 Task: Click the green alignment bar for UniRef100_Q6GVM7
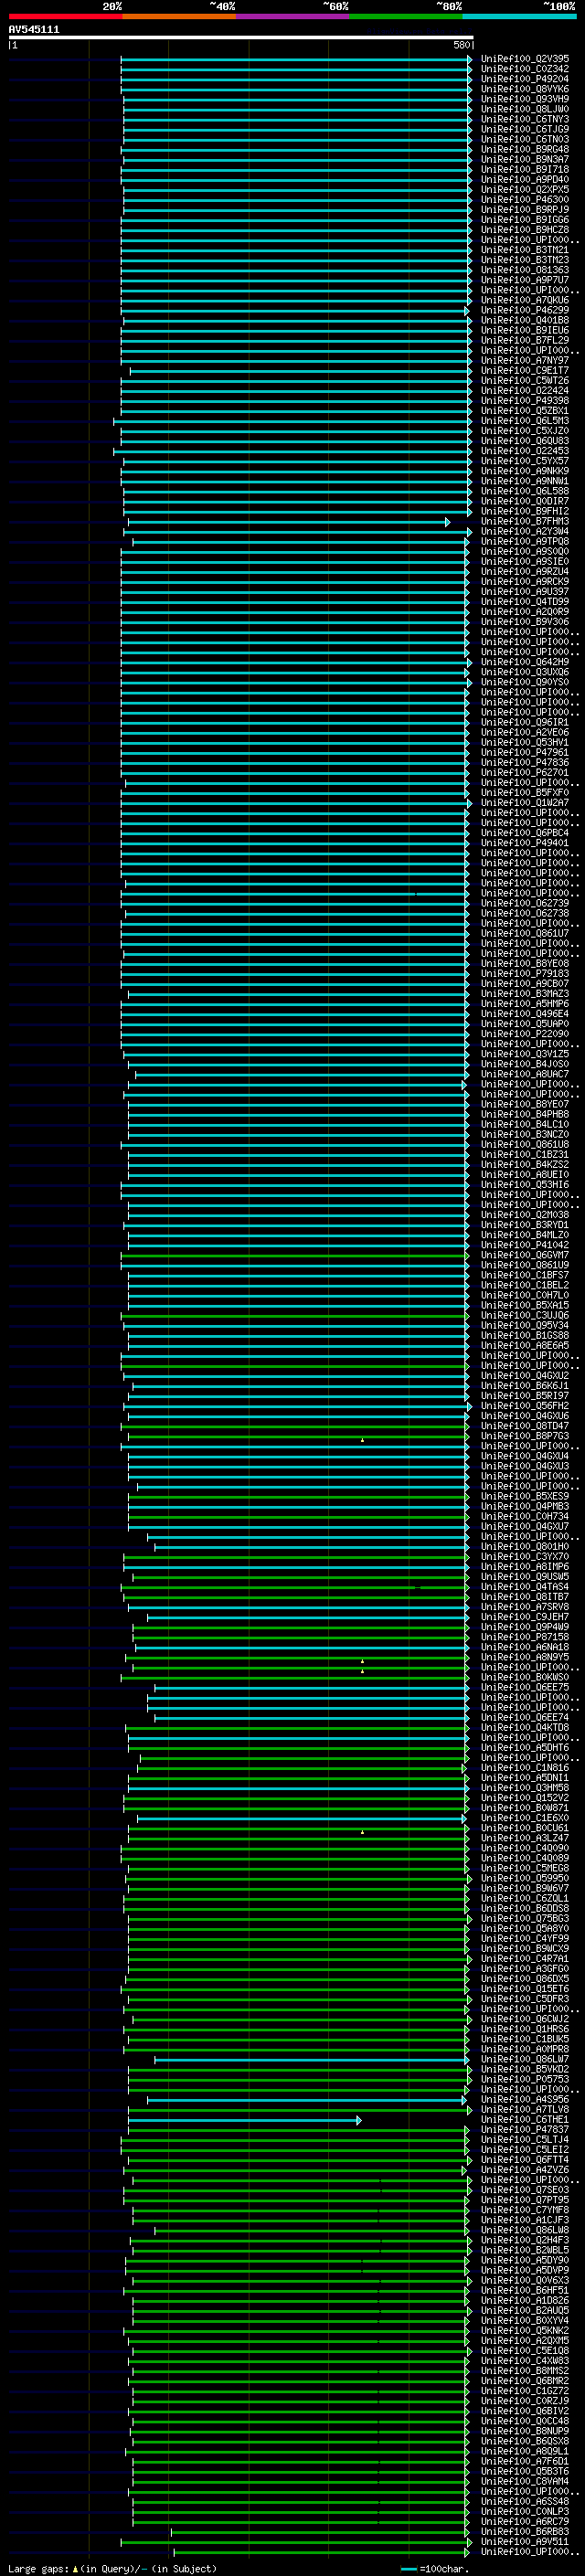[295, 1255]
